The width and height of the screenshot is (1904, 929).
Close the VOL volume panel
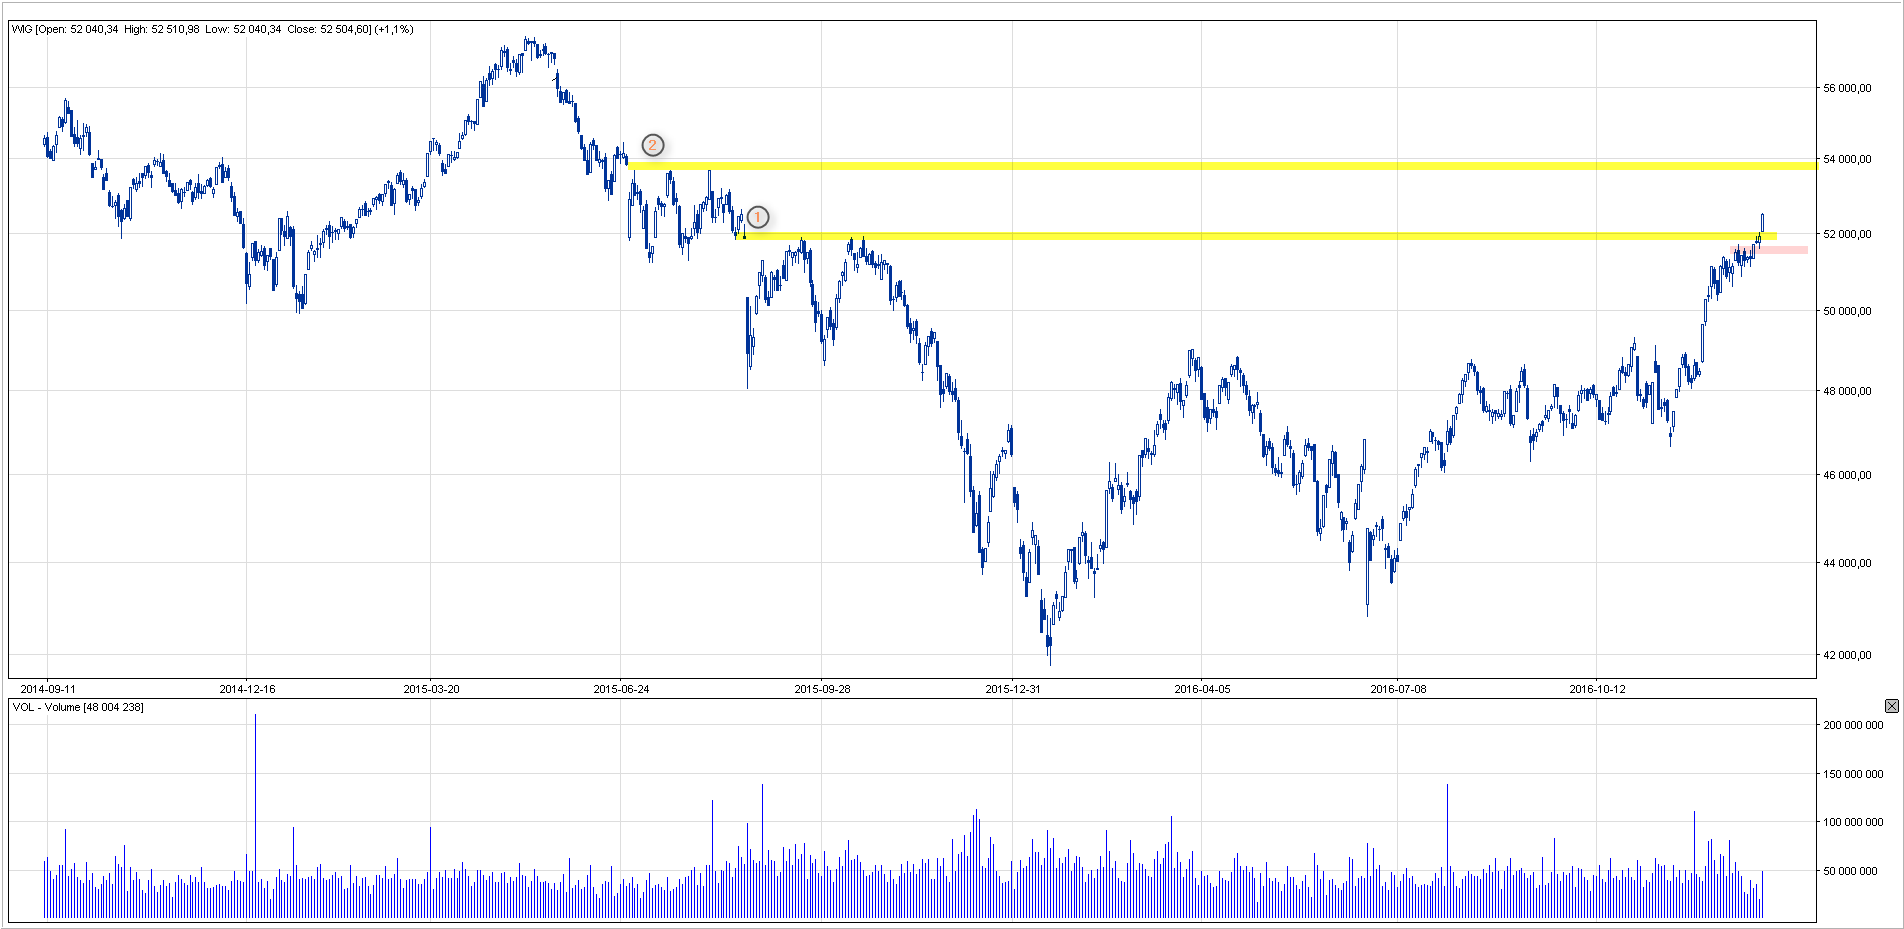[x=1891, y=706]
